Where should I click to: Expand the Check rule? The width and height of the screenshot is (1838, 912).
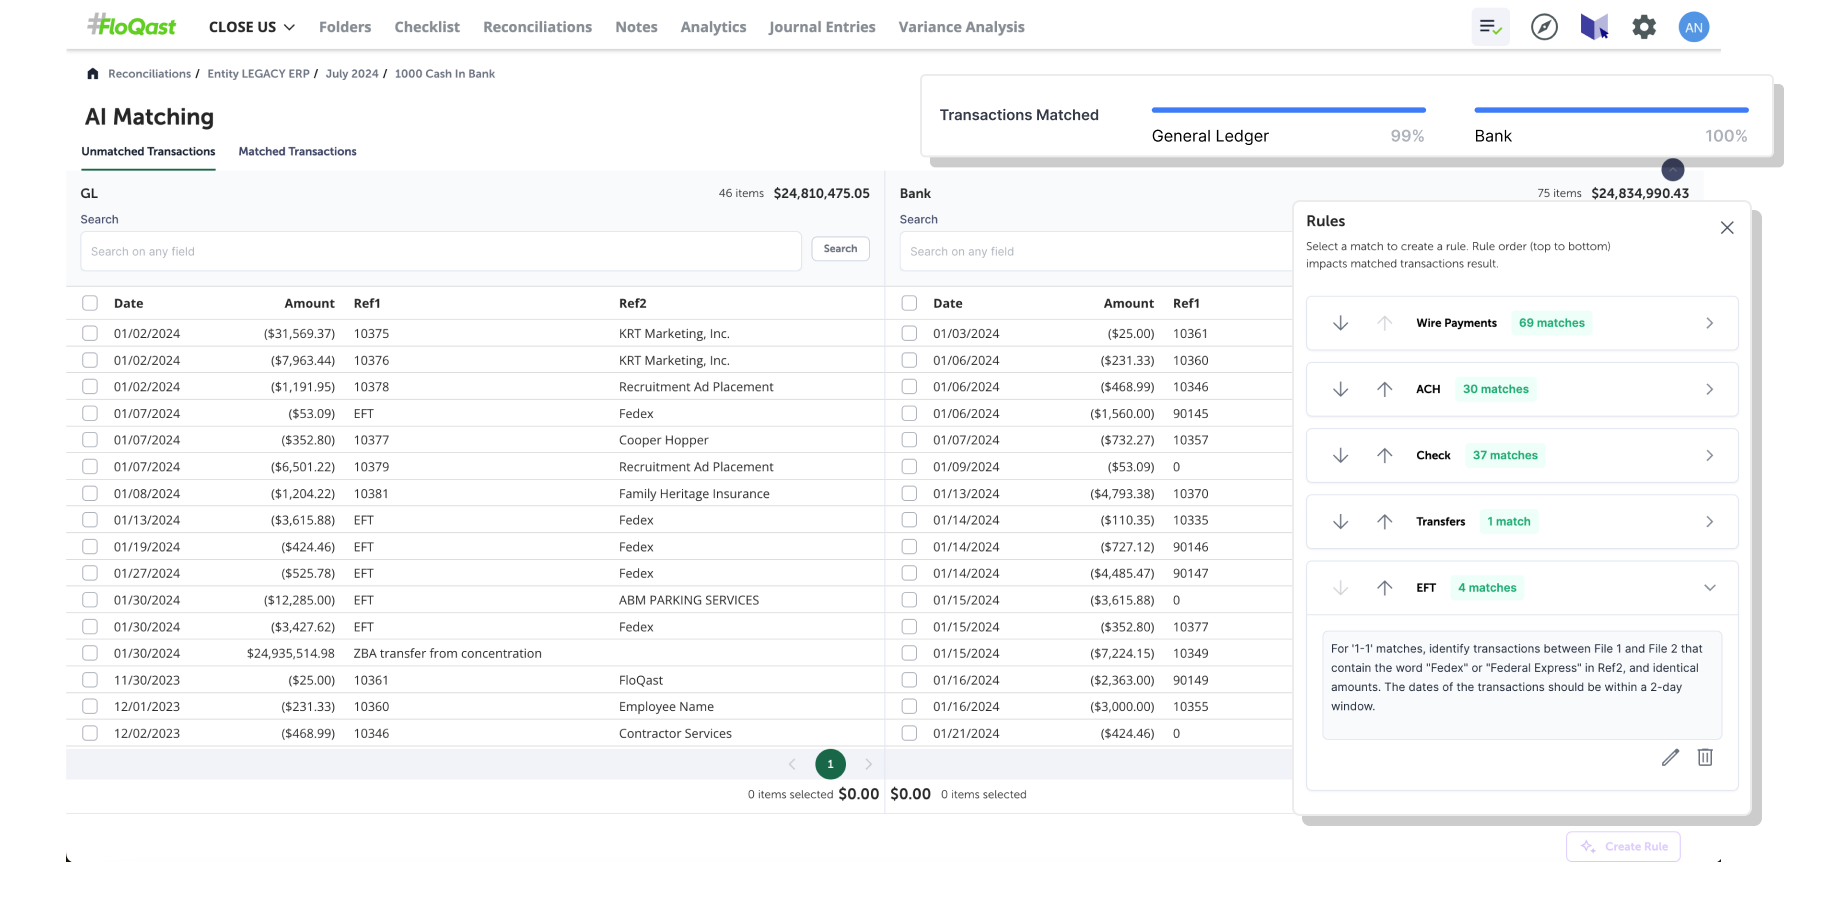[1709, 455]
